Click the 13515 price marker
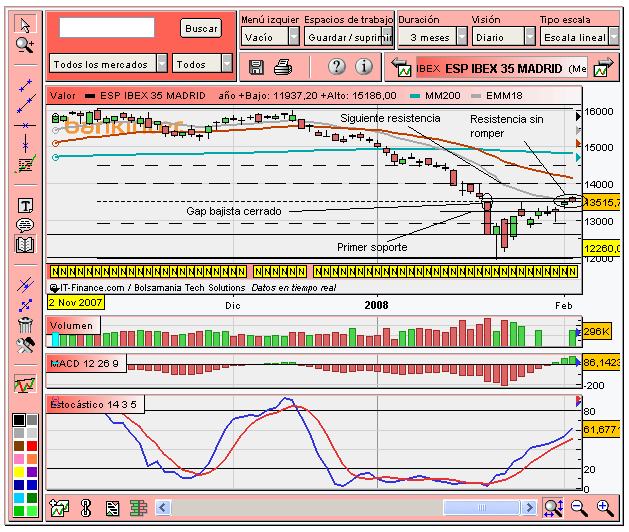This screenshot has width=629, height=532. [602, 202]
